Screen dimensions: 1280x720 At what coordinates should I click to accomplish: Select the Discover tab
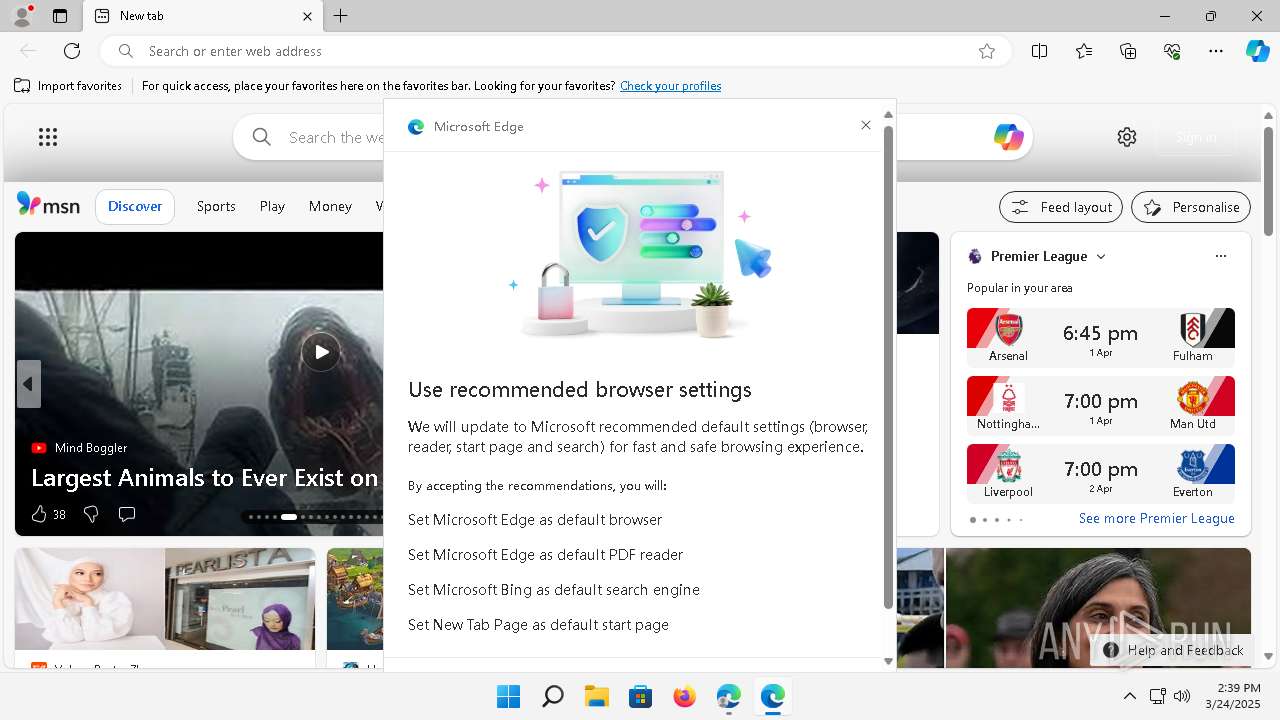coord(135,206)
